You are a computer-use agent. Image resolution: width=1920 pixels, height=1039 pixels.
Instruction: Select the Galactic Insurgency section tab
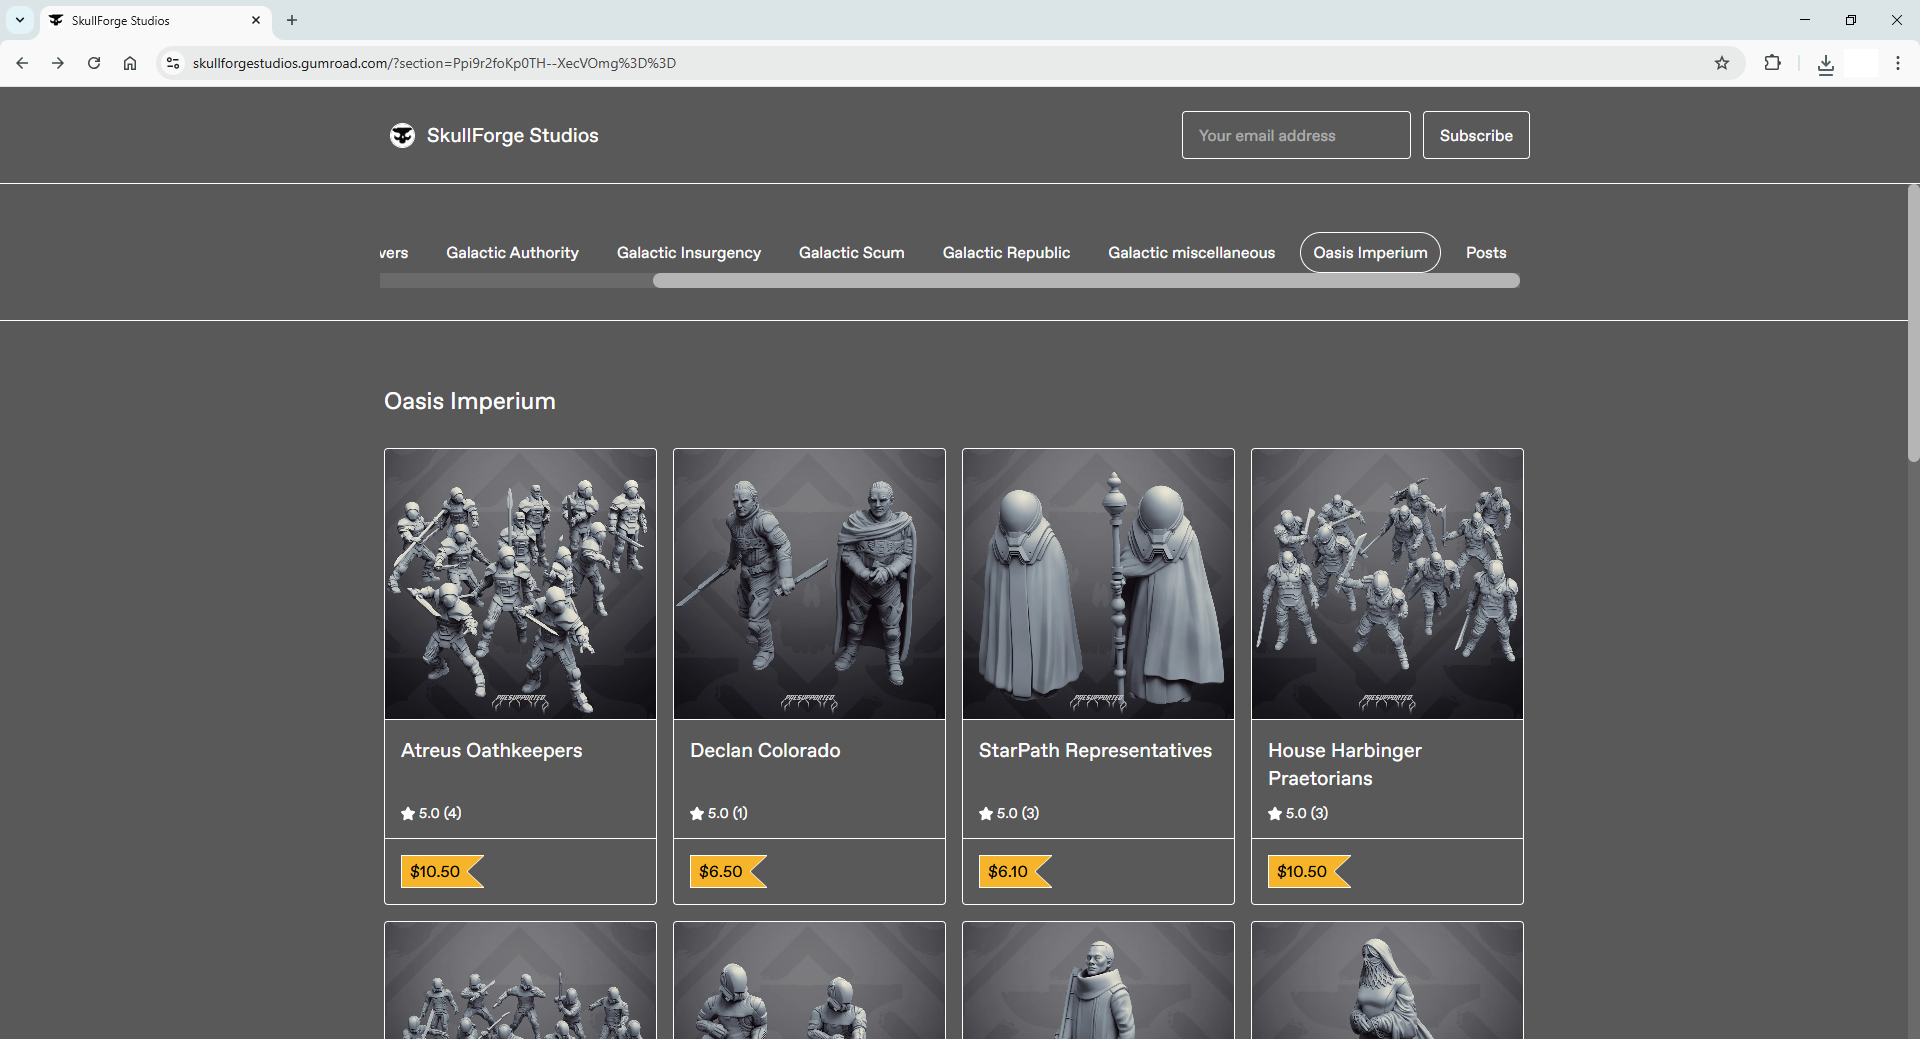coord(689,253)
